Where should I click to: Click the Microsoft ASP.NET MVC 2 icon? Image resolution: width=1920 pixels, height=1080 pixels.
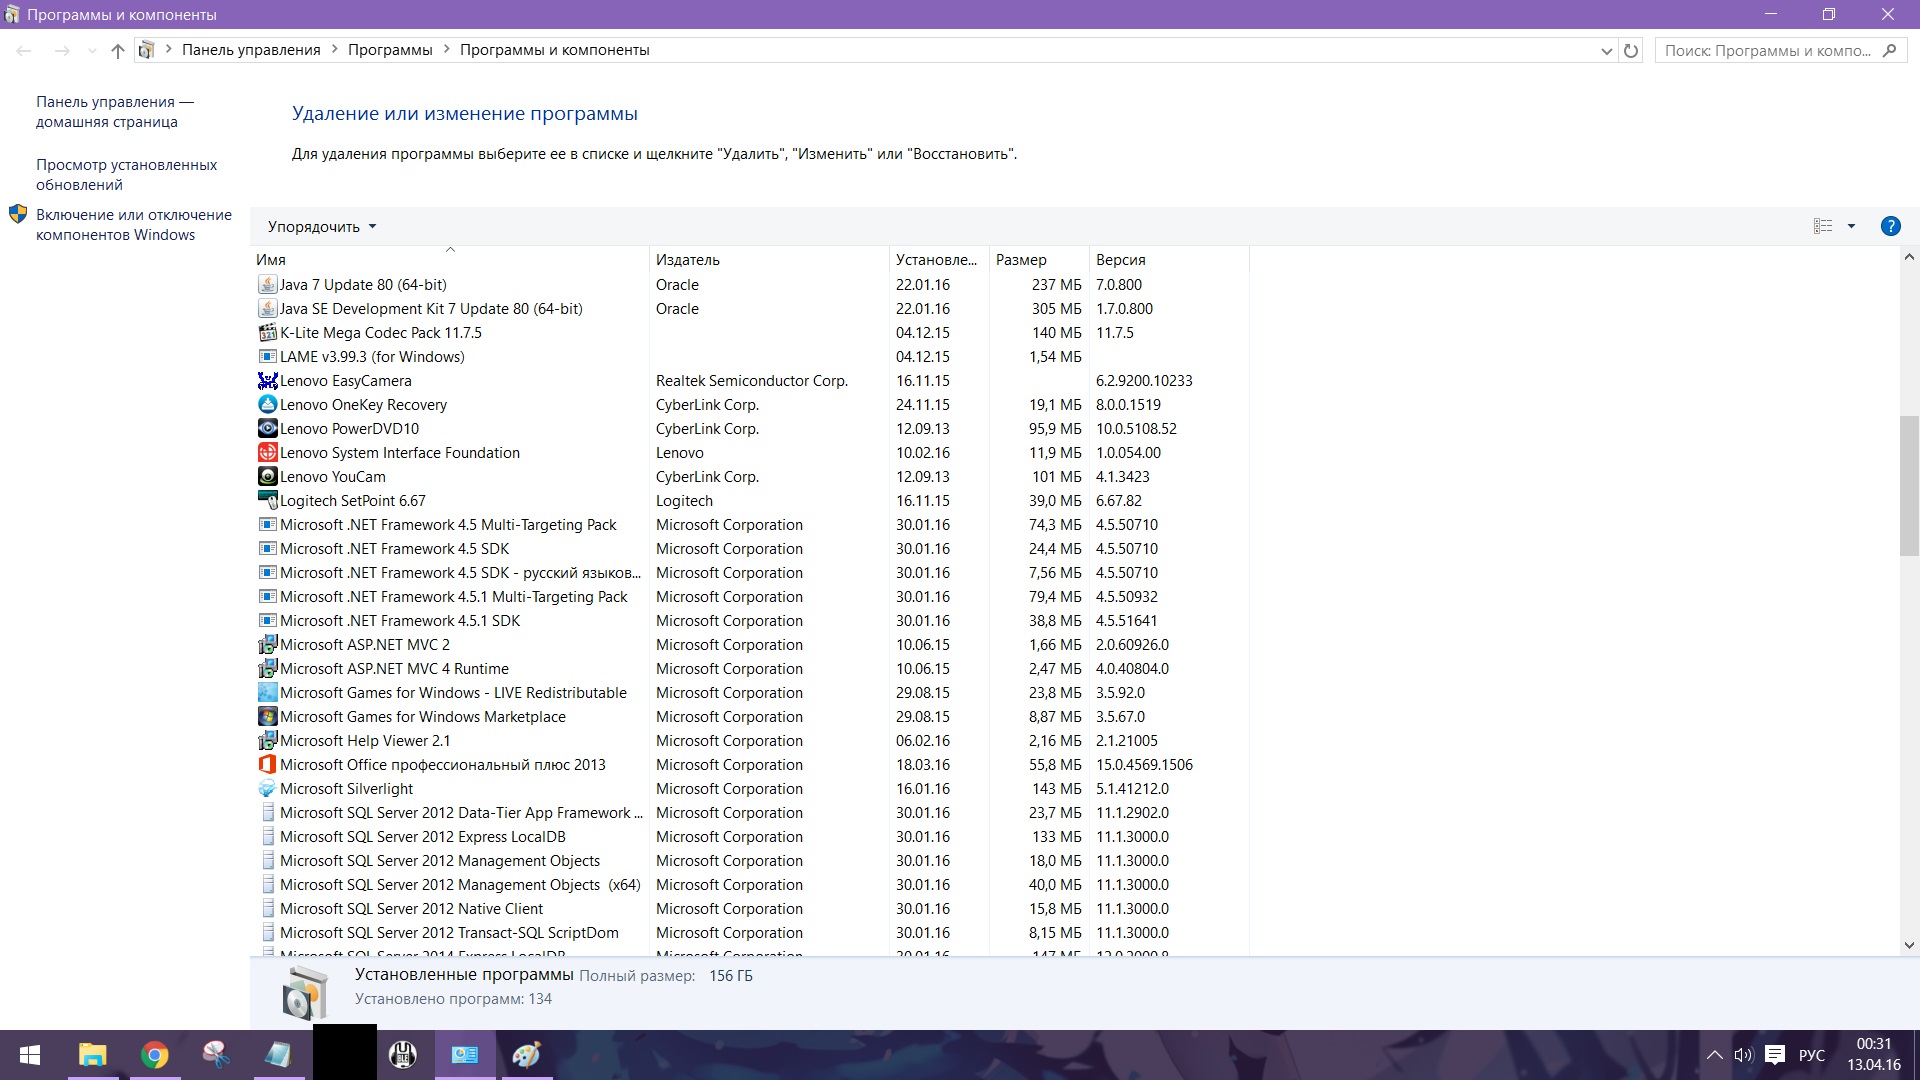tap(267, 645)
